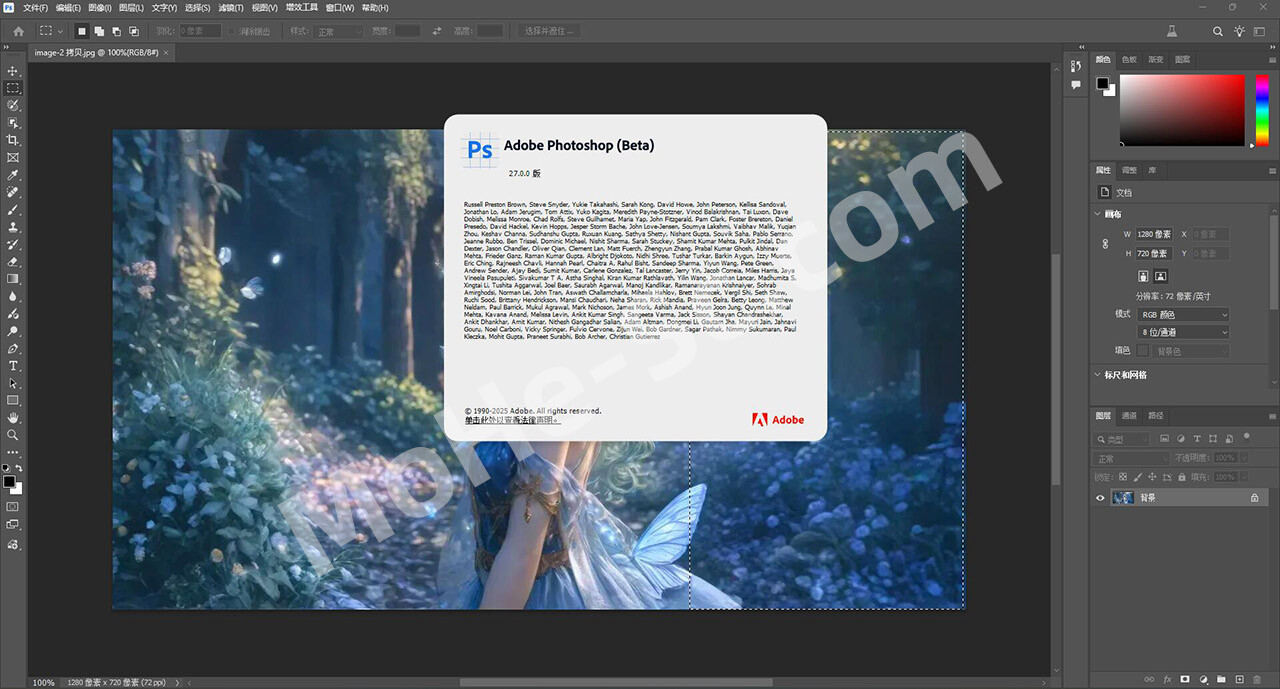The height and width of the screenshot is (689, 1280).
Task: Toggle the width-height link chain icon
Action: point(1105,244)
